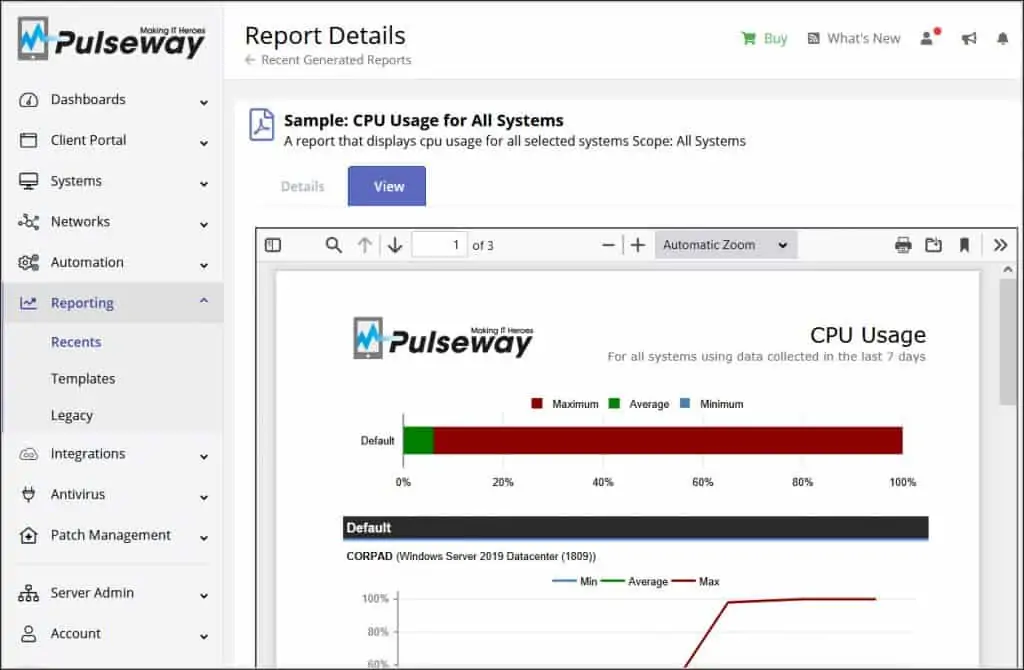This screenshot has height=670, width=1024.
Task: Open find in document magnifier
Action: [334, 245]
